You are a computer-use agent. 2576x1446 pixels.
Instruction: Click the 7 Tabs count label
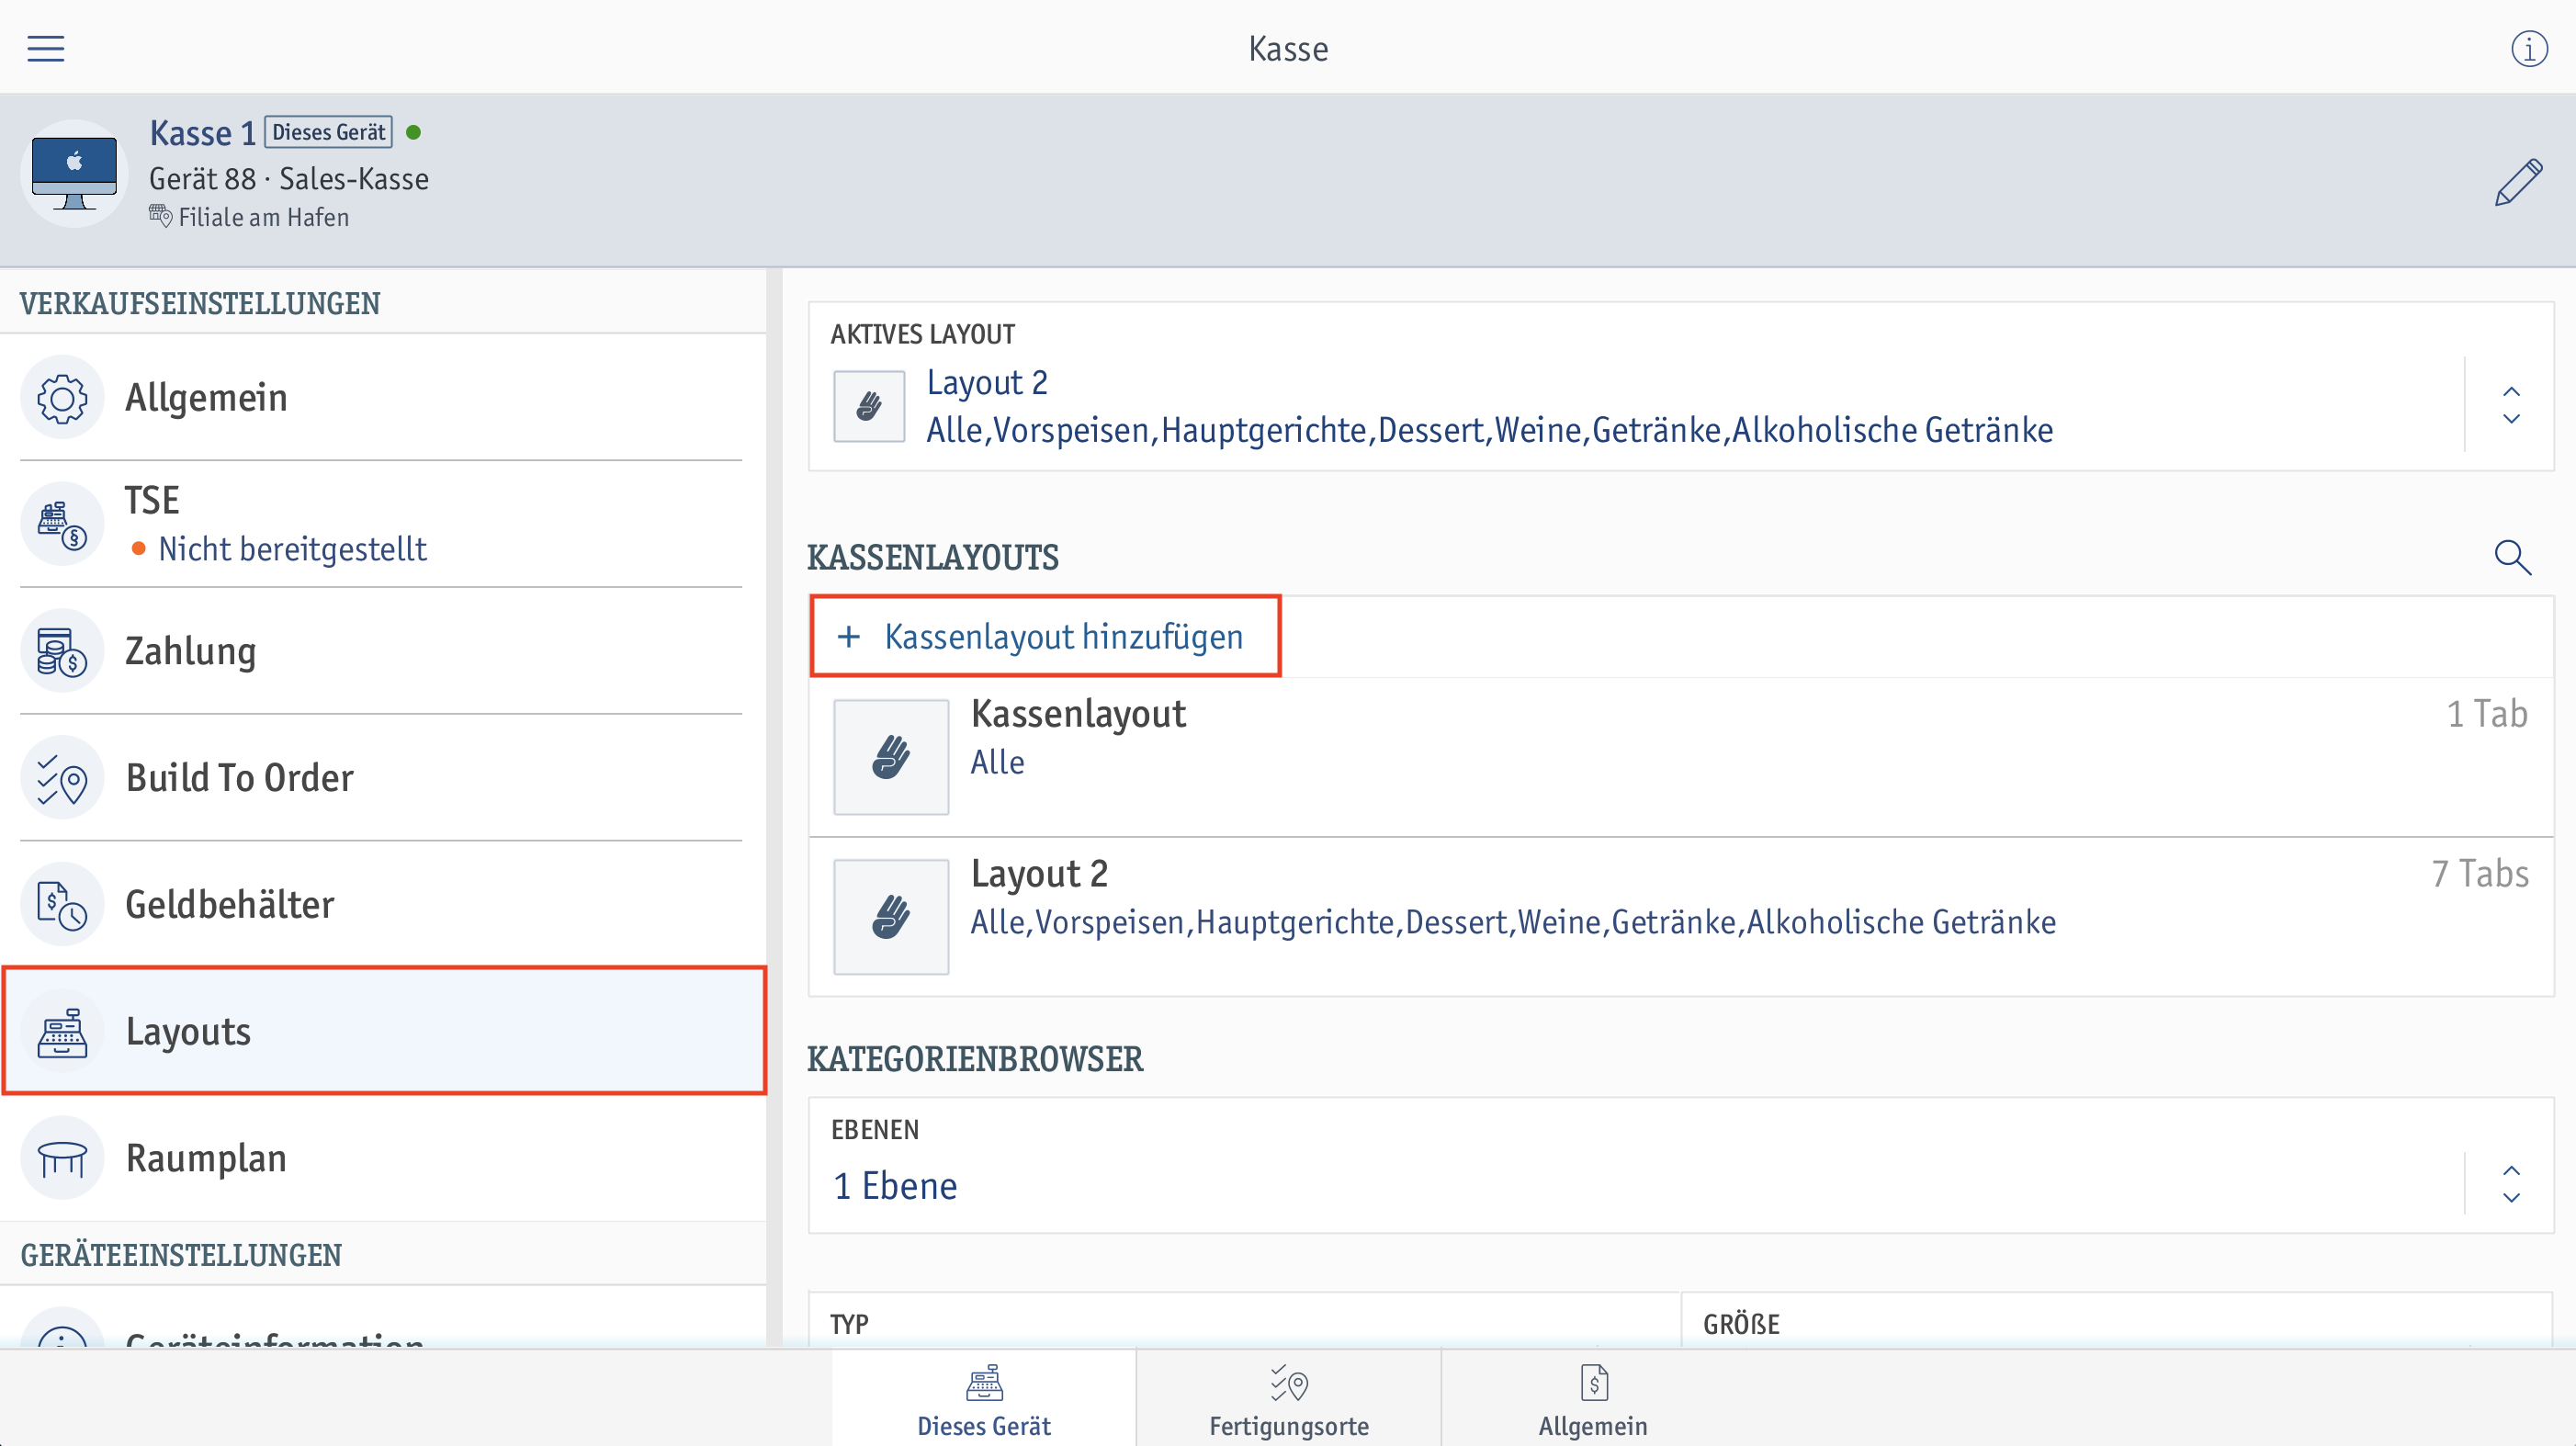point(2480,874)
